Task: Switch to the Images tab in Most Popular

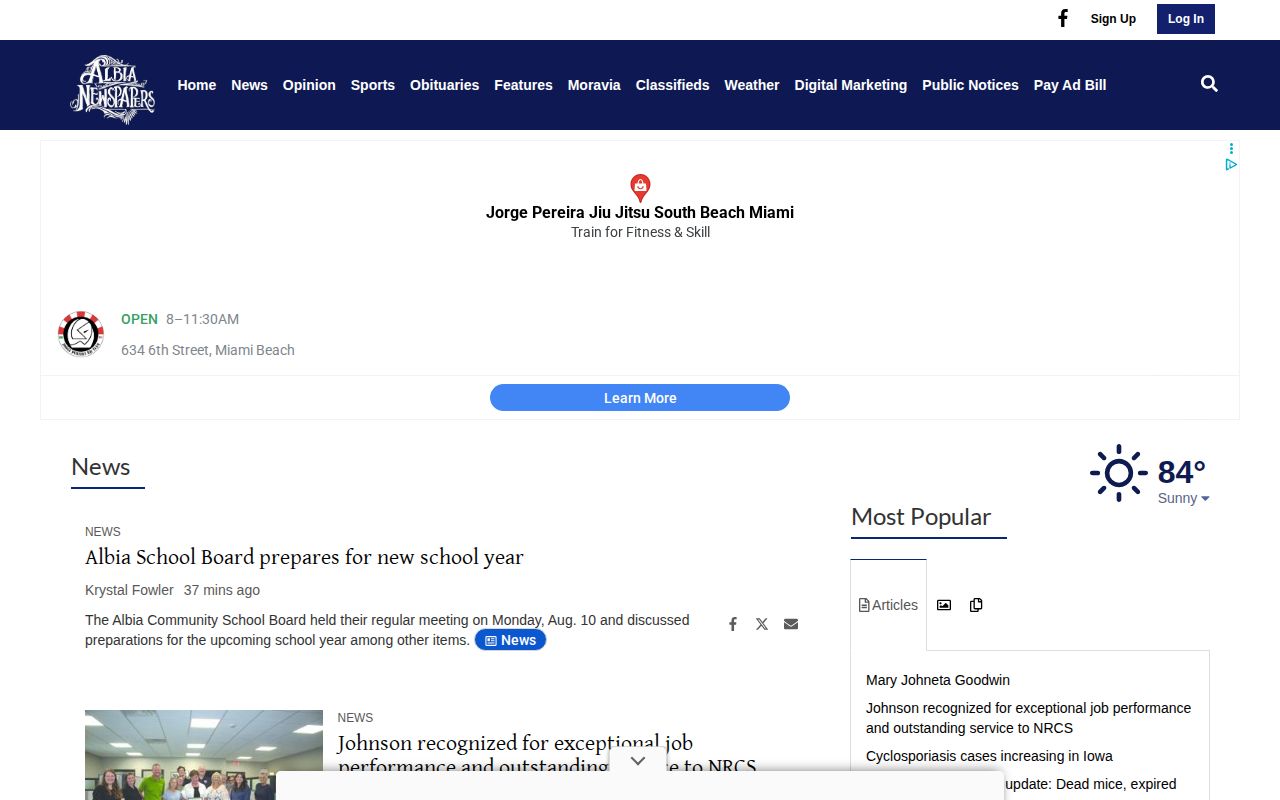Action: coord(944,605)
